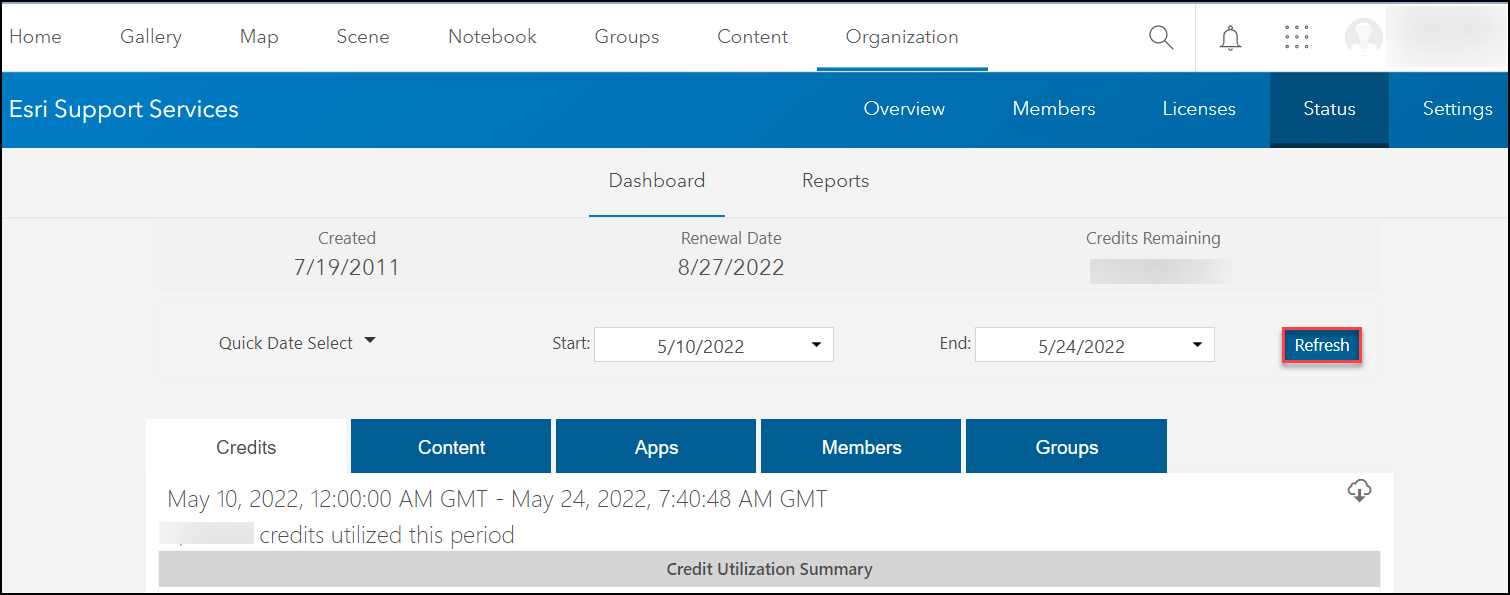Switch to the Overview tab

tap(904, 109)
